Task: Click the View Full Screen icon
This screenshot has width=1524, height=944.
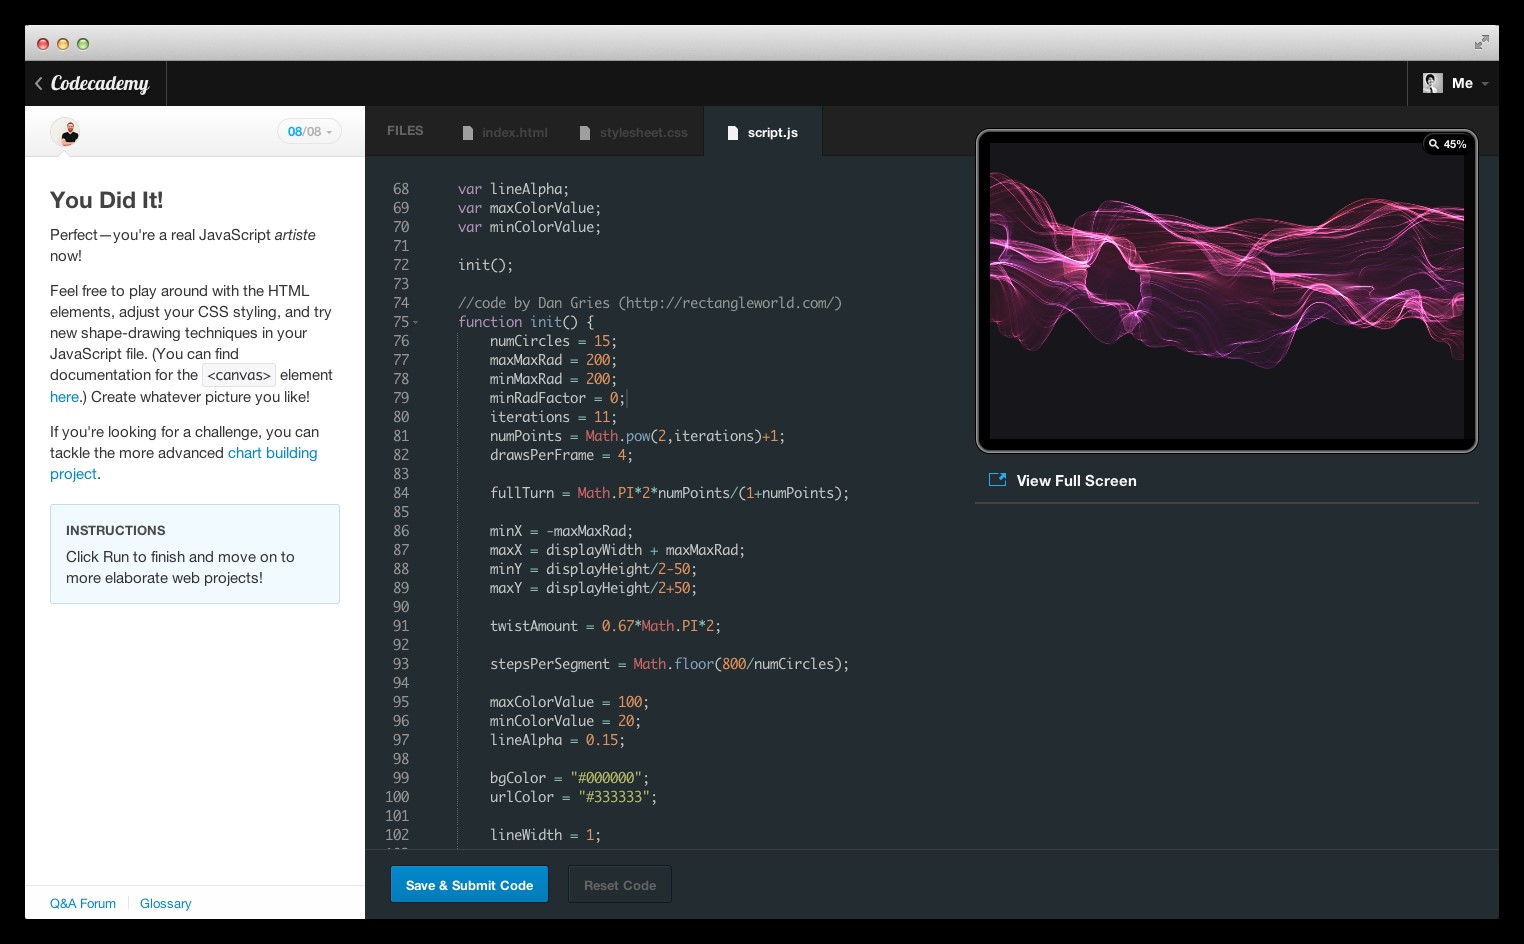Action: coord(997,480)
